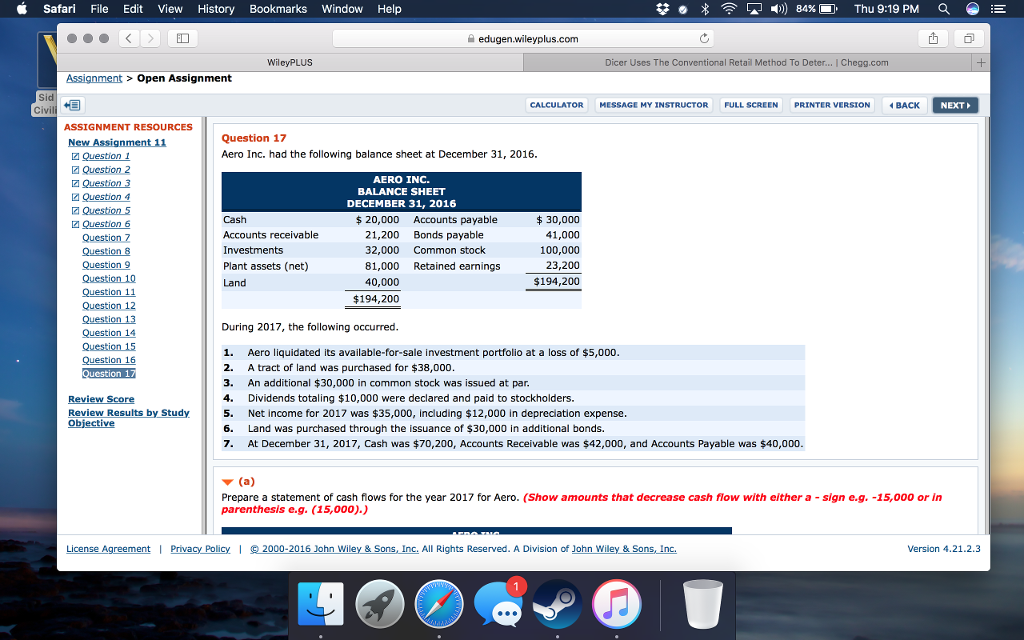Viewport: 1024px width, 640px height.
Task: Go to Question 13 link
Action: point(109,319)
